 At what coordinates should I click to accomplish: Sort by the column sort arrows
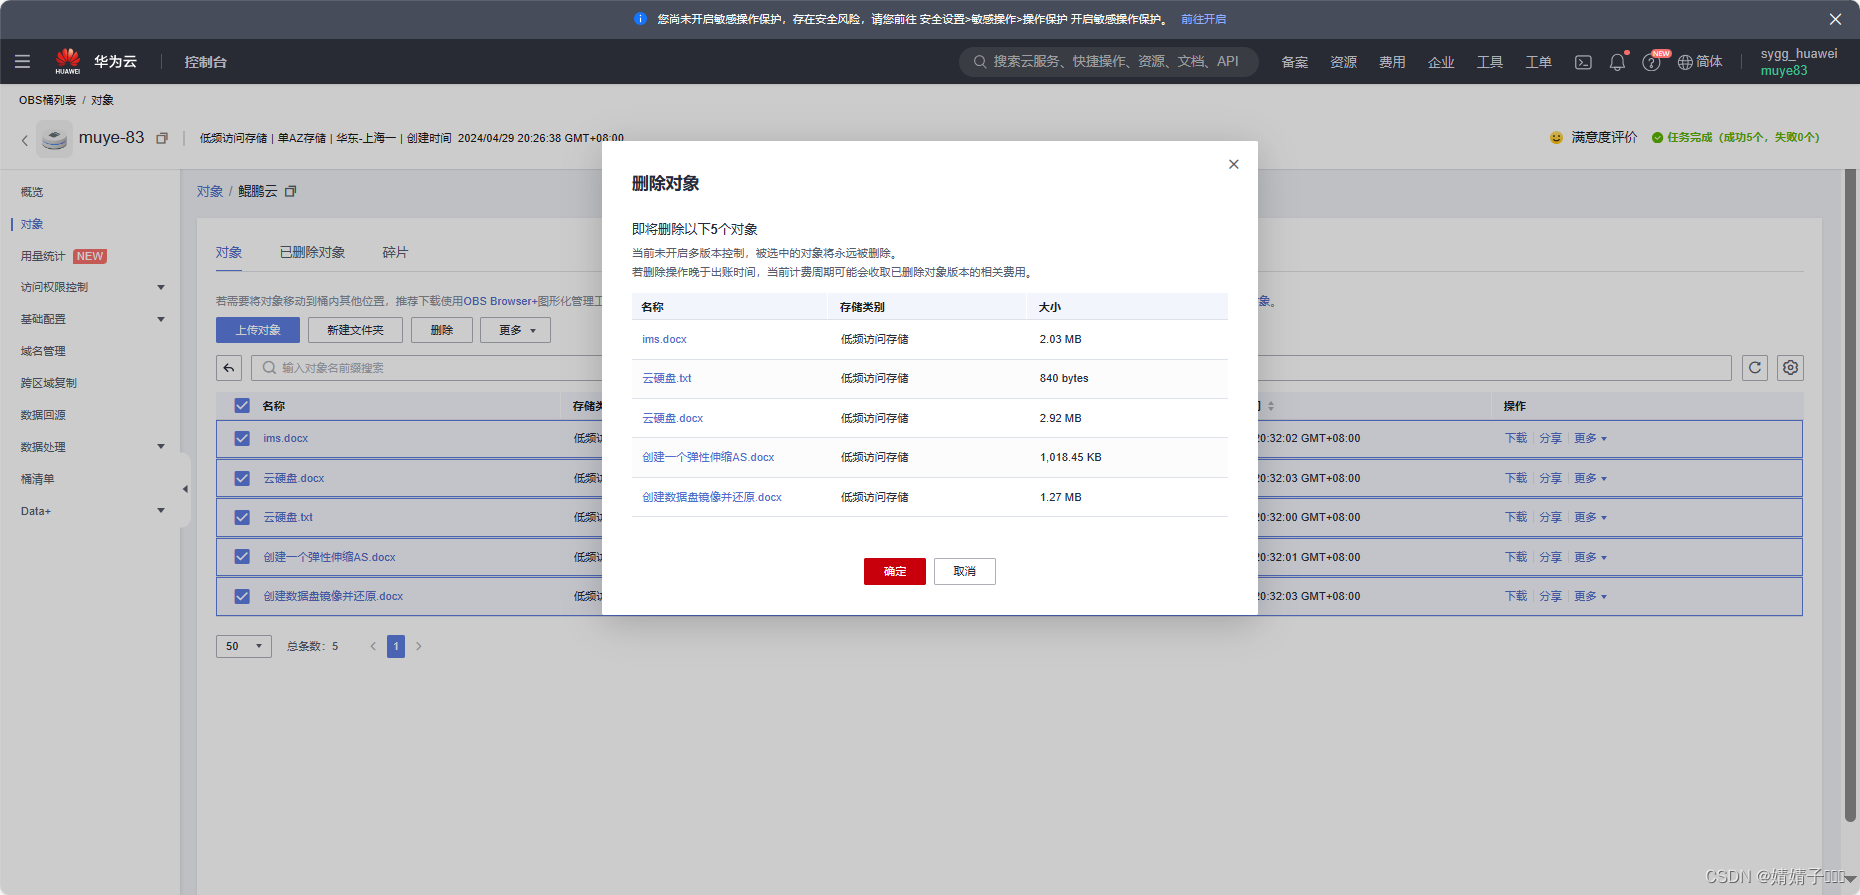pyautogui.click(x=1271, y=406)
